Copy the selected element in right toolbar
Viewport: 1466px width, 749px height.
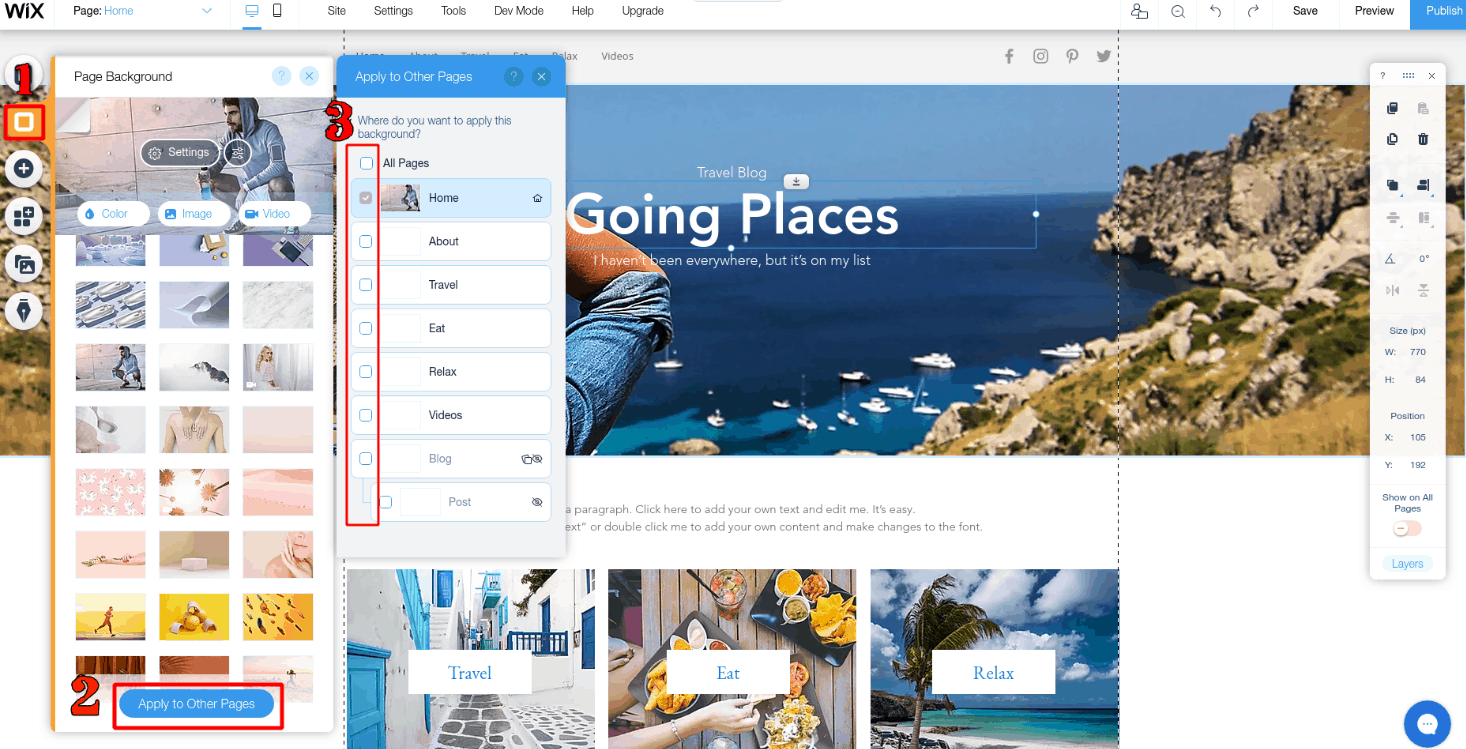1392,108
